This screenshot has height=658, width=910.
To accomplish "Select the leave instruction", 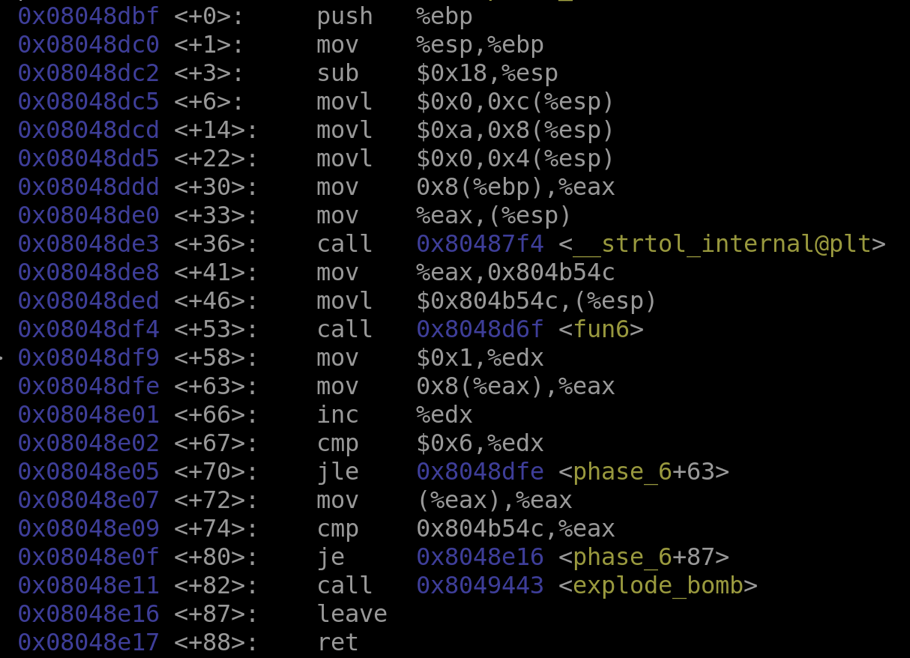I will (x=352, y=614).
